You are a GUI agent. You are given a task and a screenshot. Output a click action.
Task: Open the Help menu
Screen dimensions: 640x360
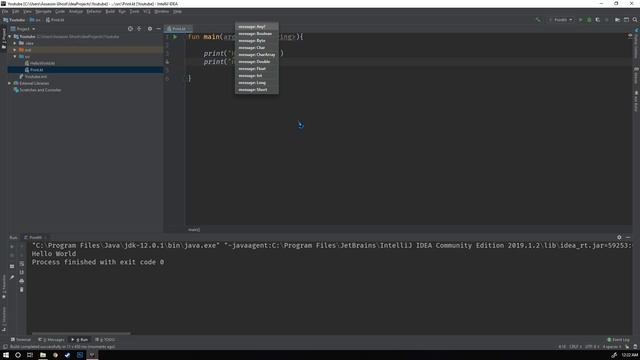177,11
